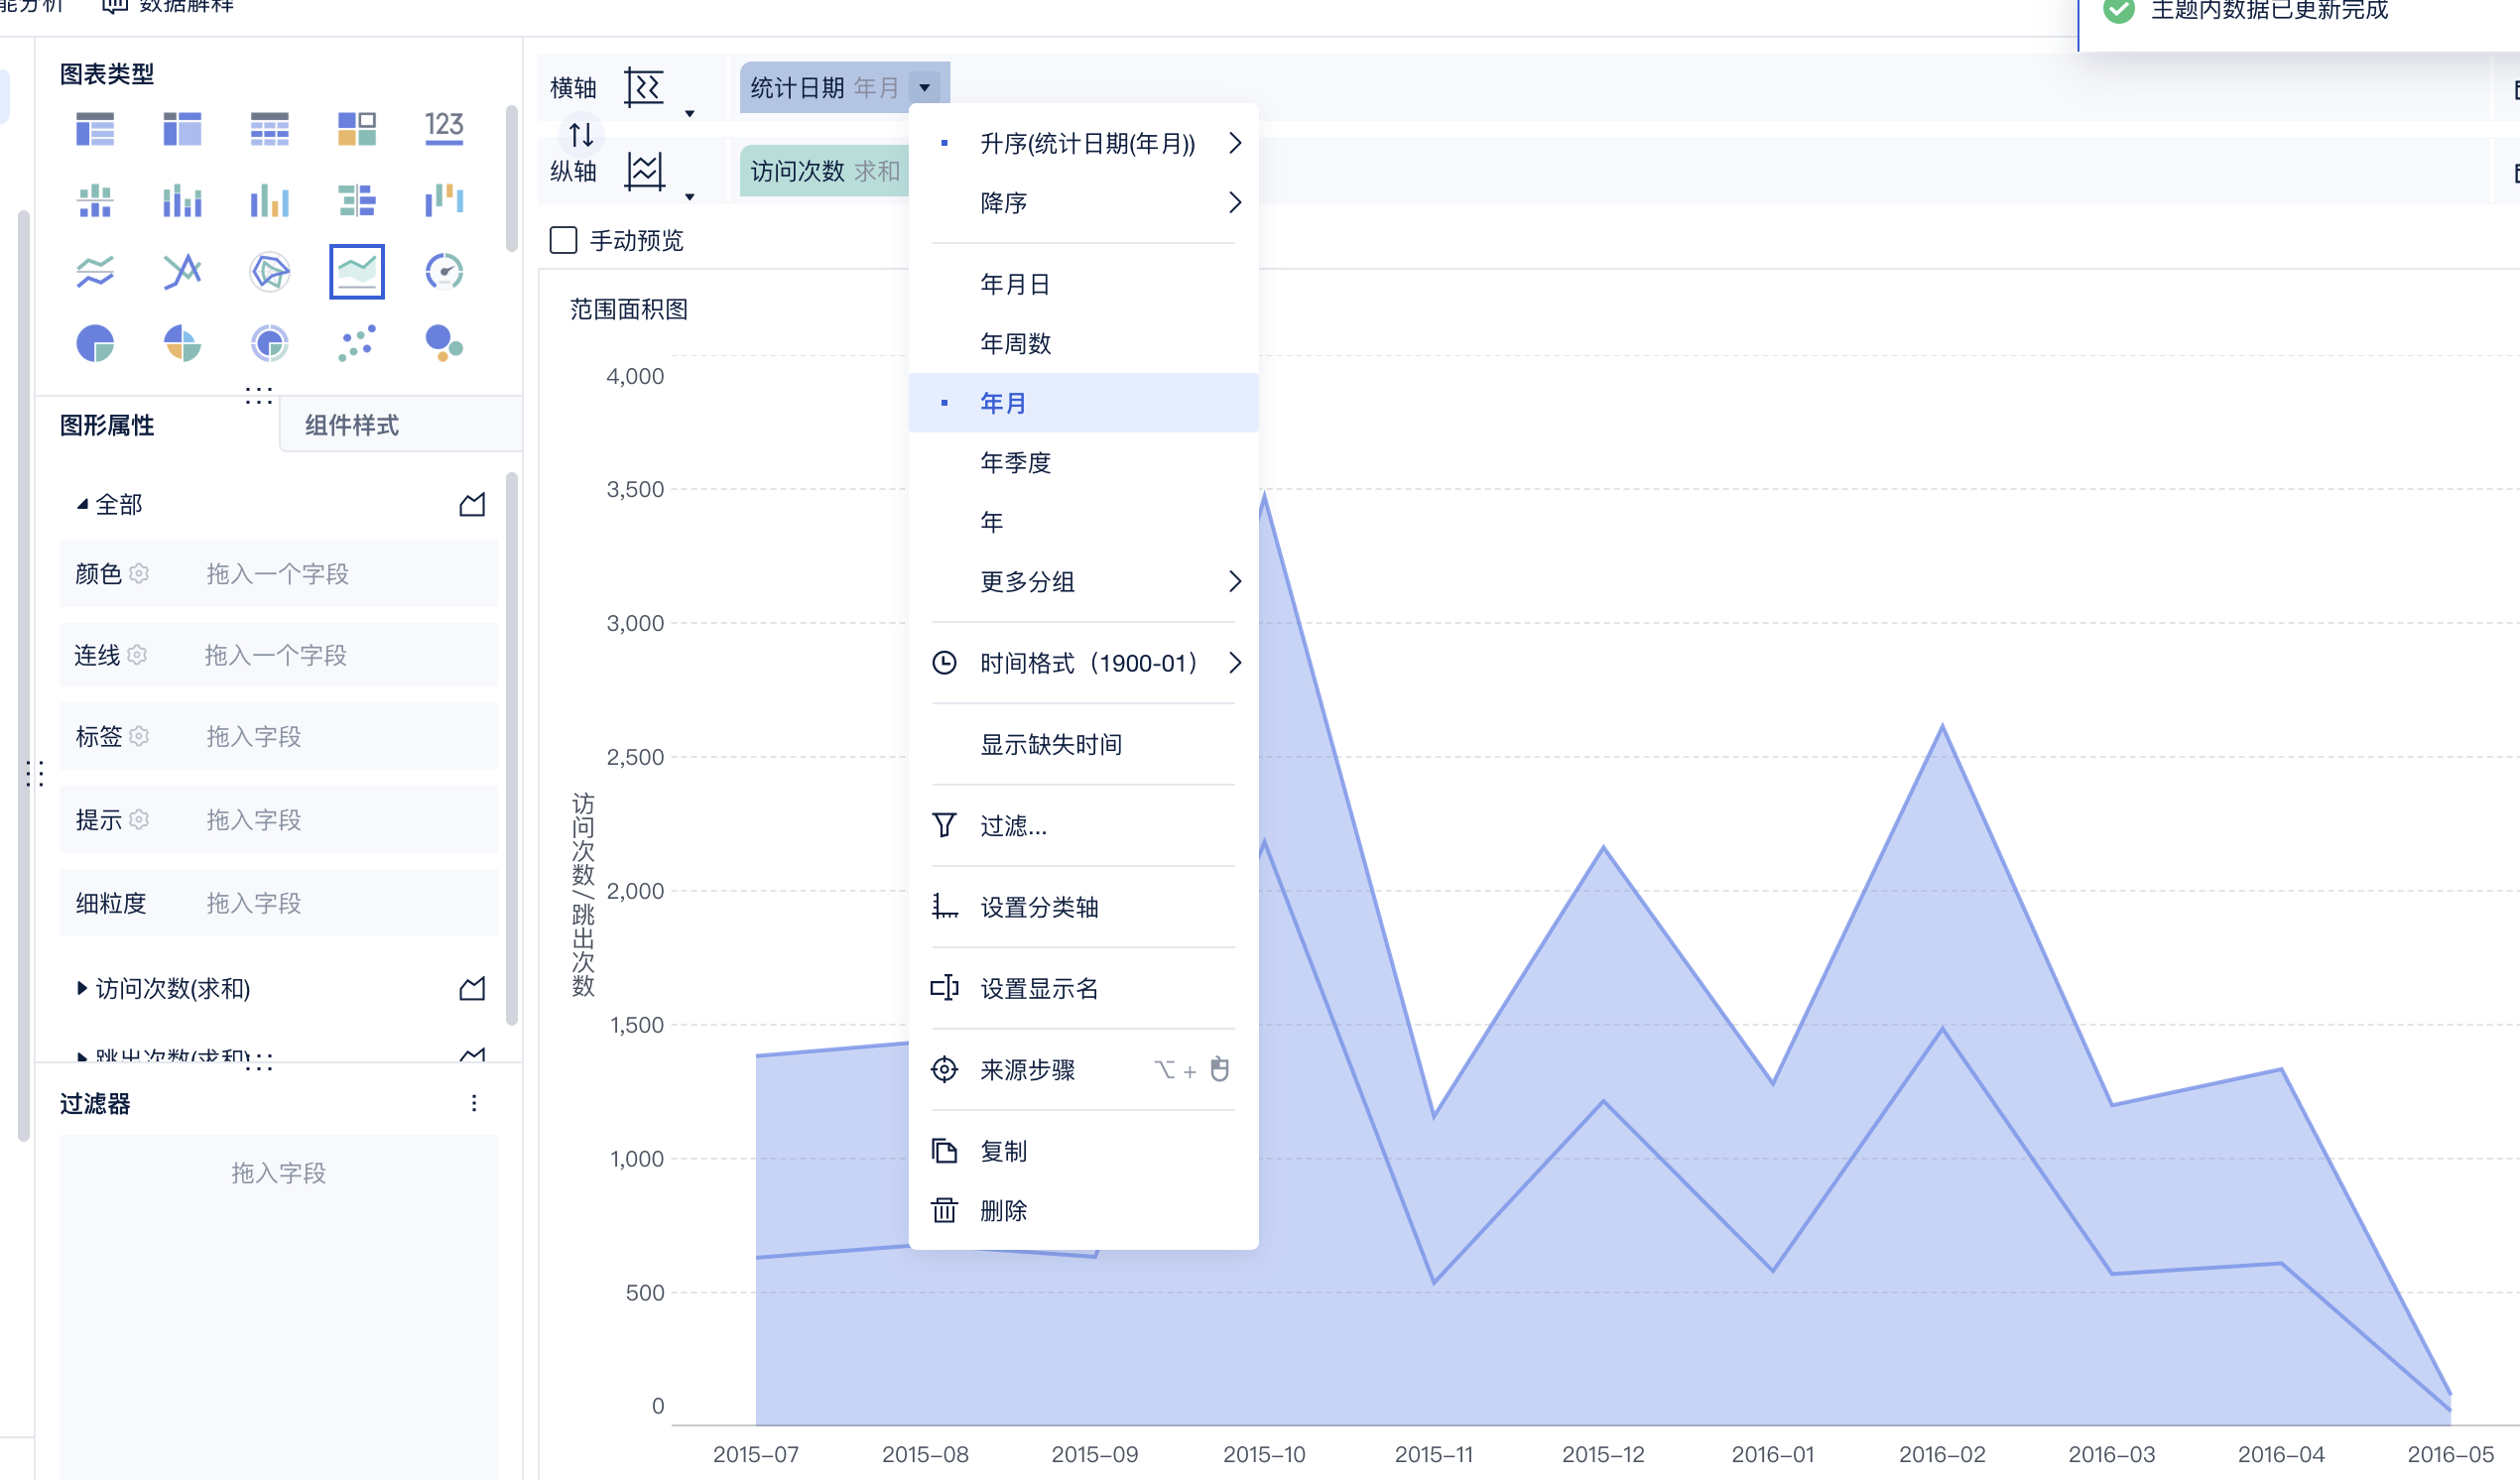Switch to the component style tab
This screenshot has height=1480, width=2520.
pyautogui.click(x=352, y=425)
